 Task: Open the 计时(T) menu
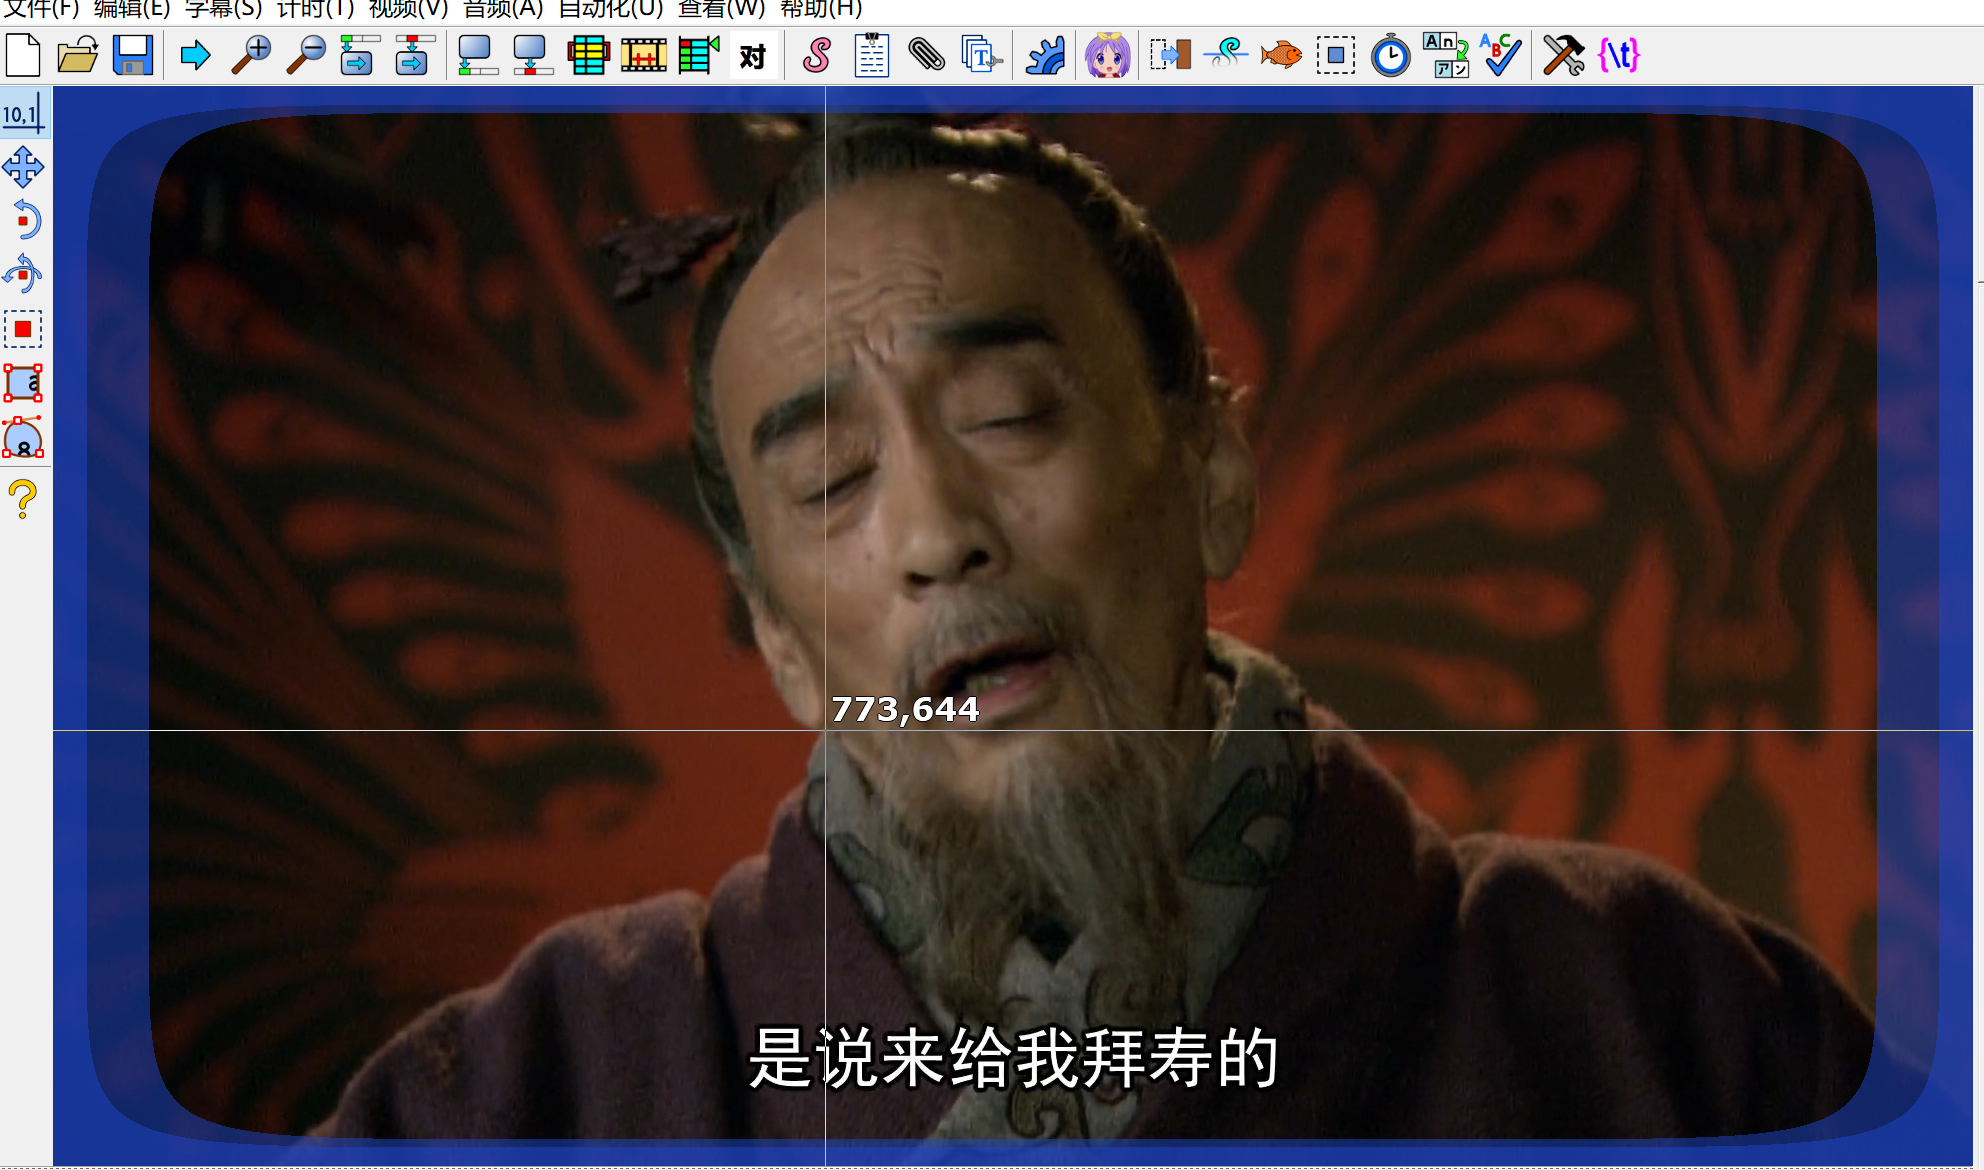[x=316, y=9]
